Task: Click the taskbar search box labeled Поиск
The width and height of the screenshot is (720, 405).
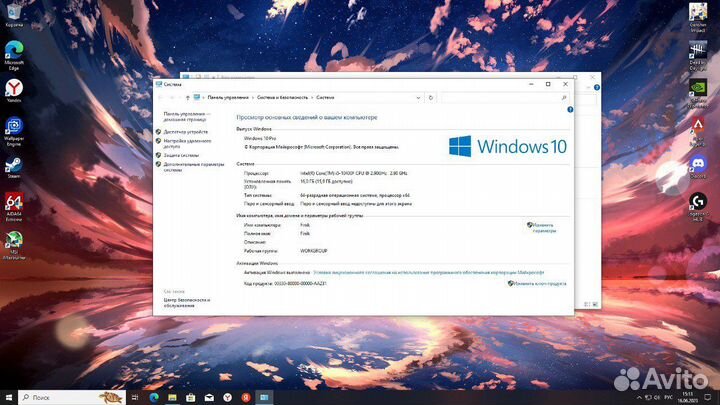Action: [72, 397]
